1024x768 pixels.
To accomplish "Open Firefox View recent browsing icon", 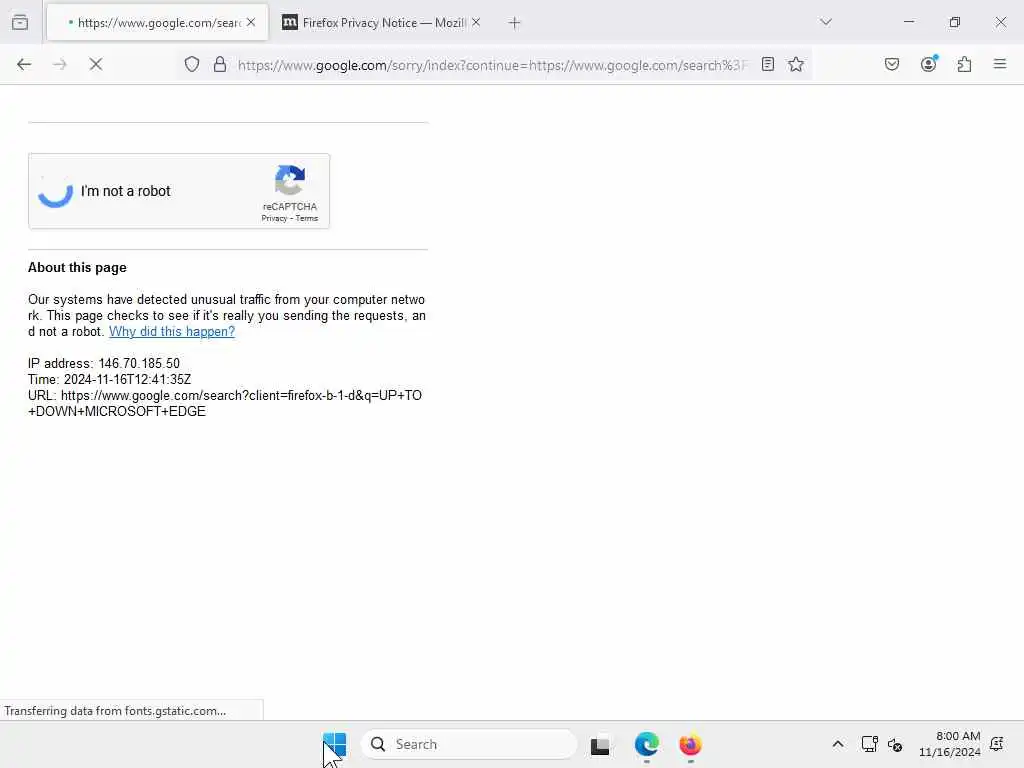I will 20,22.
